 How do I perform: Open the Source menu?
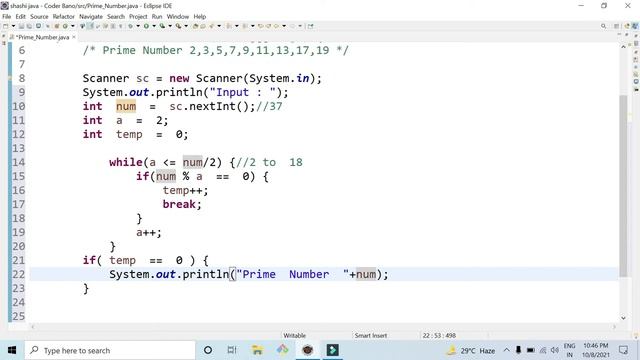[x=39, y=16]
